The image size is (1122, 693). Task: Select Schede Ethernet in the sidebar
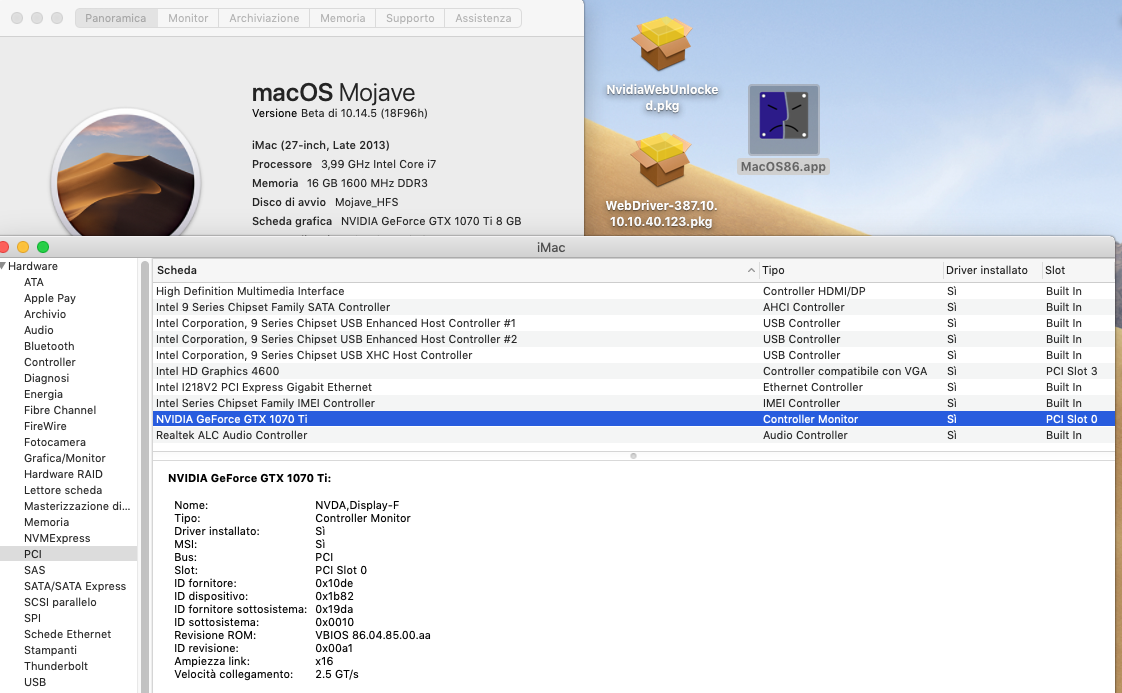pos(69,634)
